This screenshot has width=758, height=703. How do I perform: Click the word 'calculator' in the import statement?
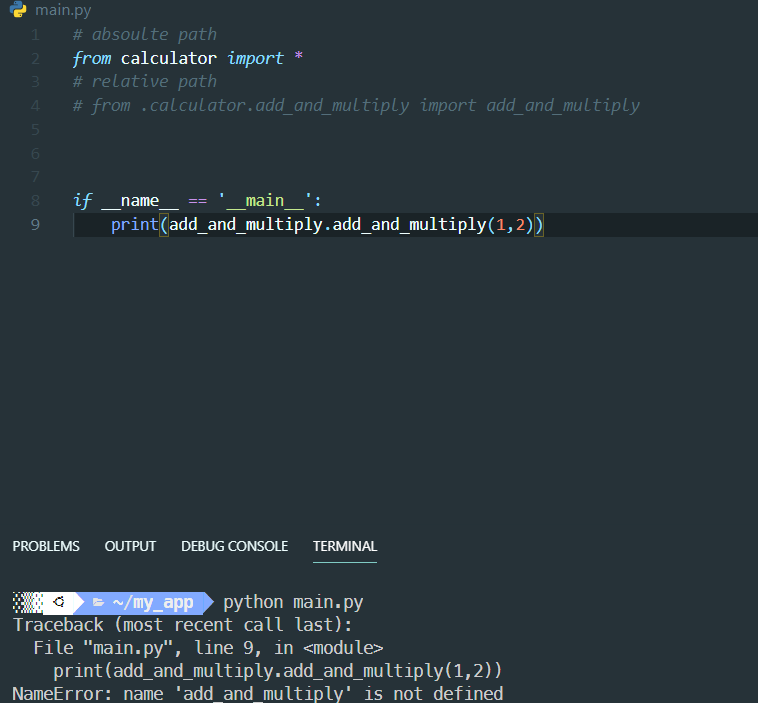[x=168, y=58]
